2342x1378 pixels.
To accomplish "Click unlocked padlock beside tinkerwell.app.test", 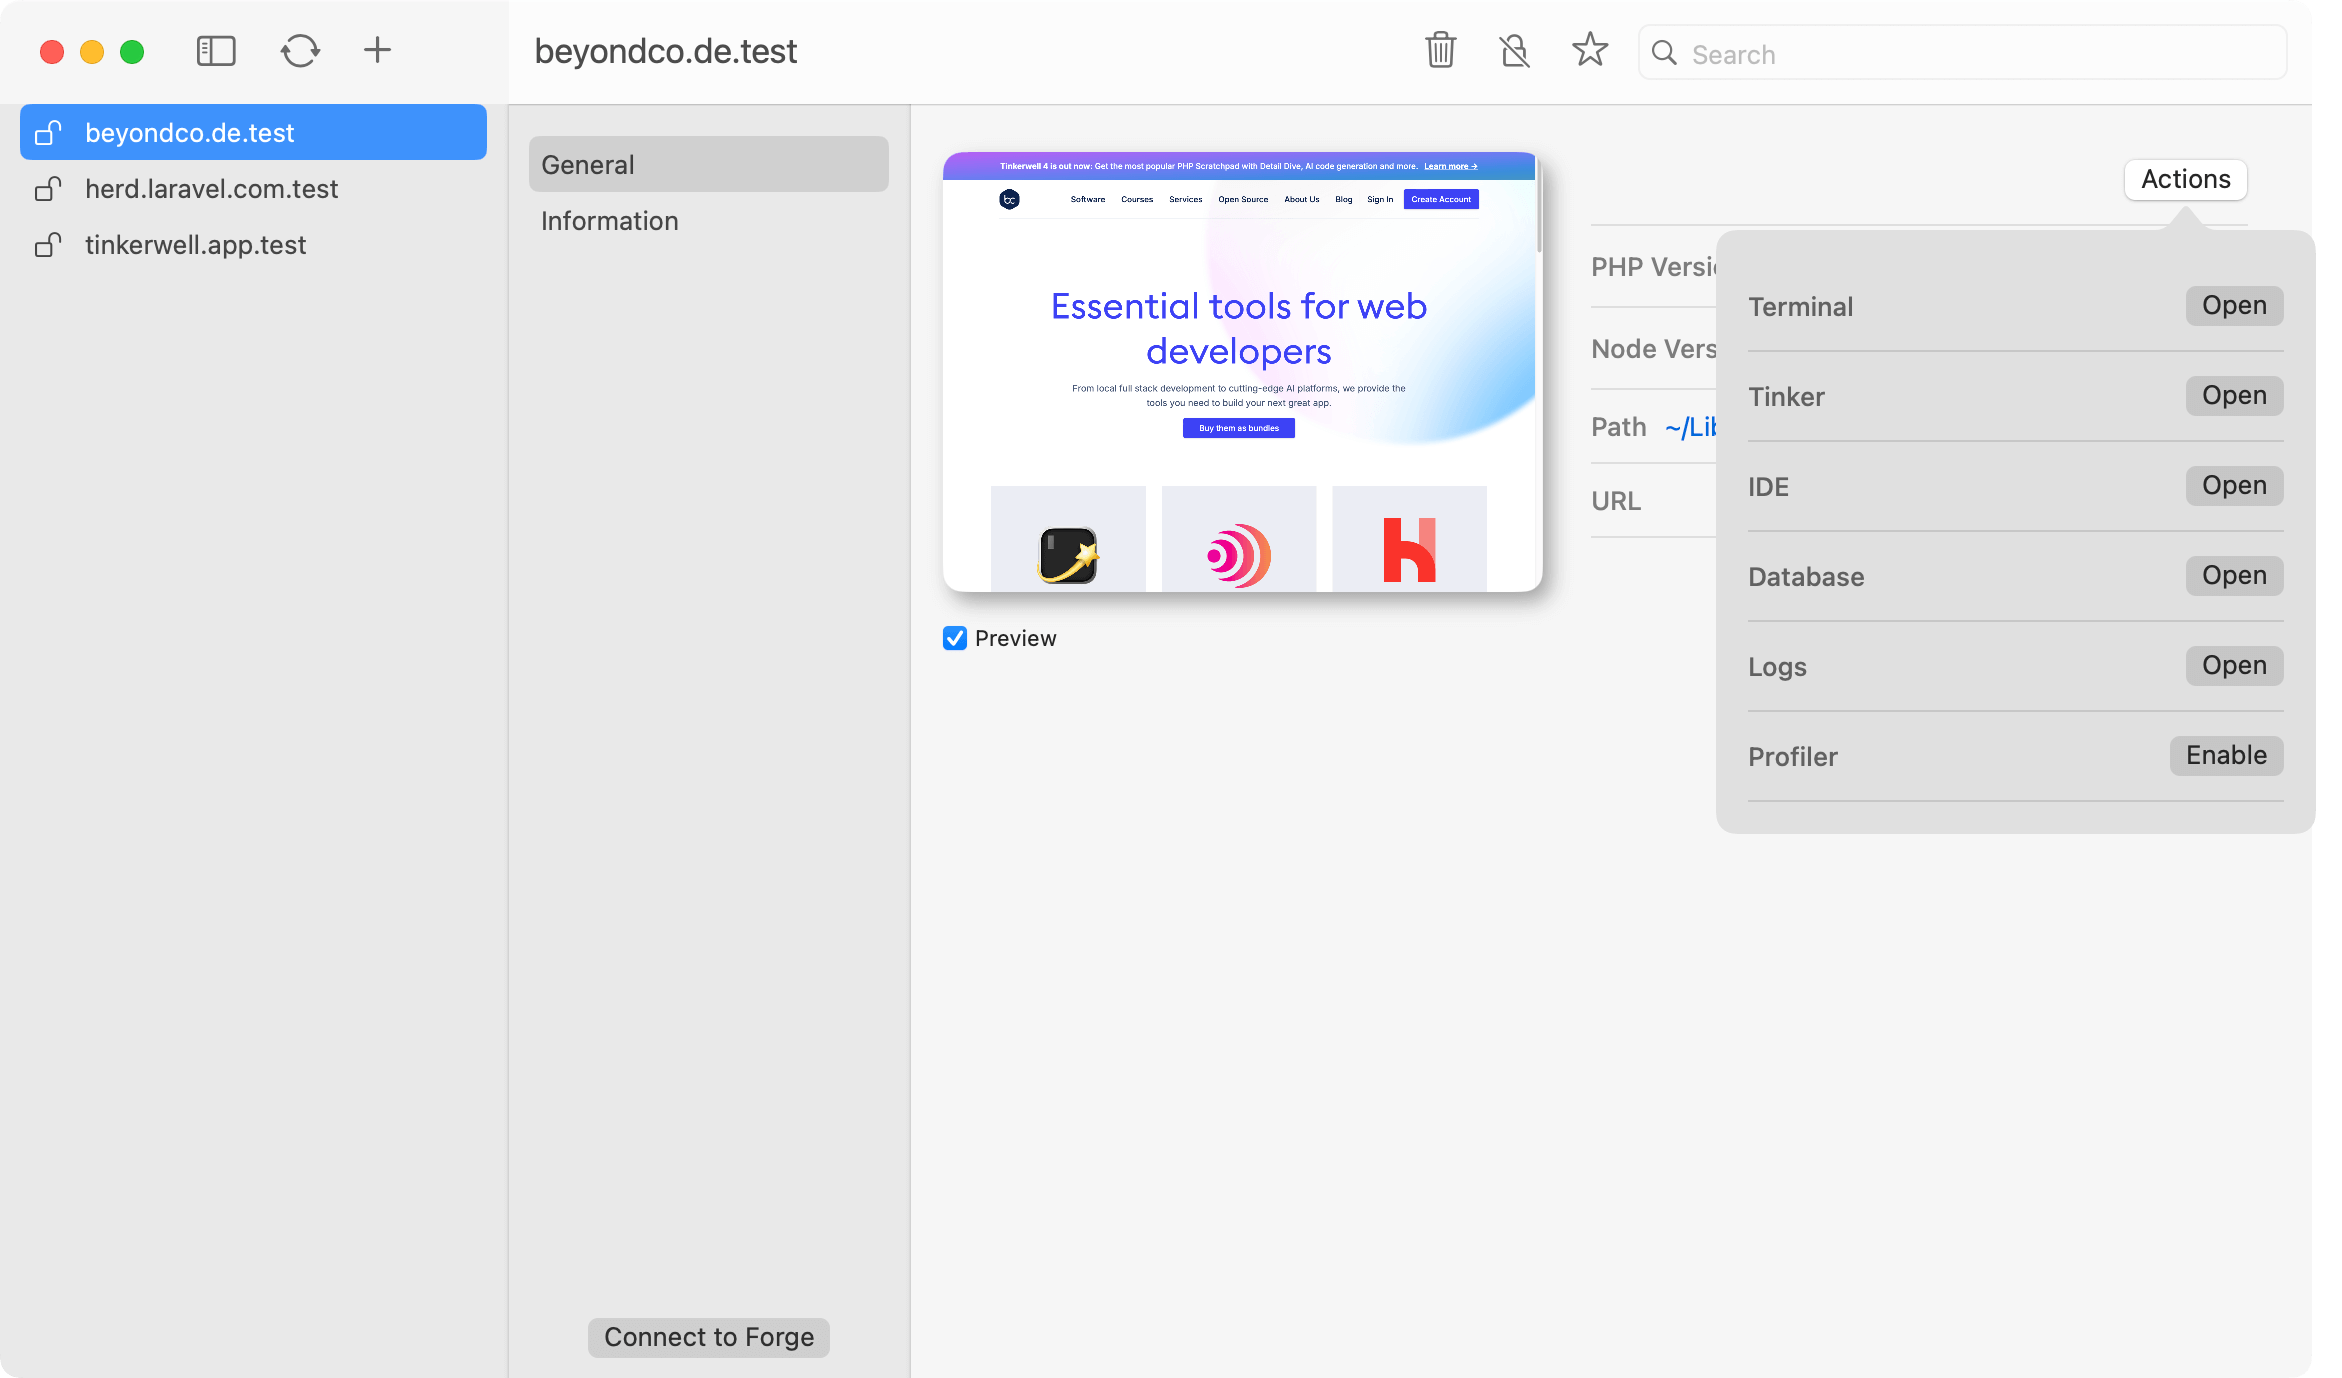I will click(x=48, y=245).
